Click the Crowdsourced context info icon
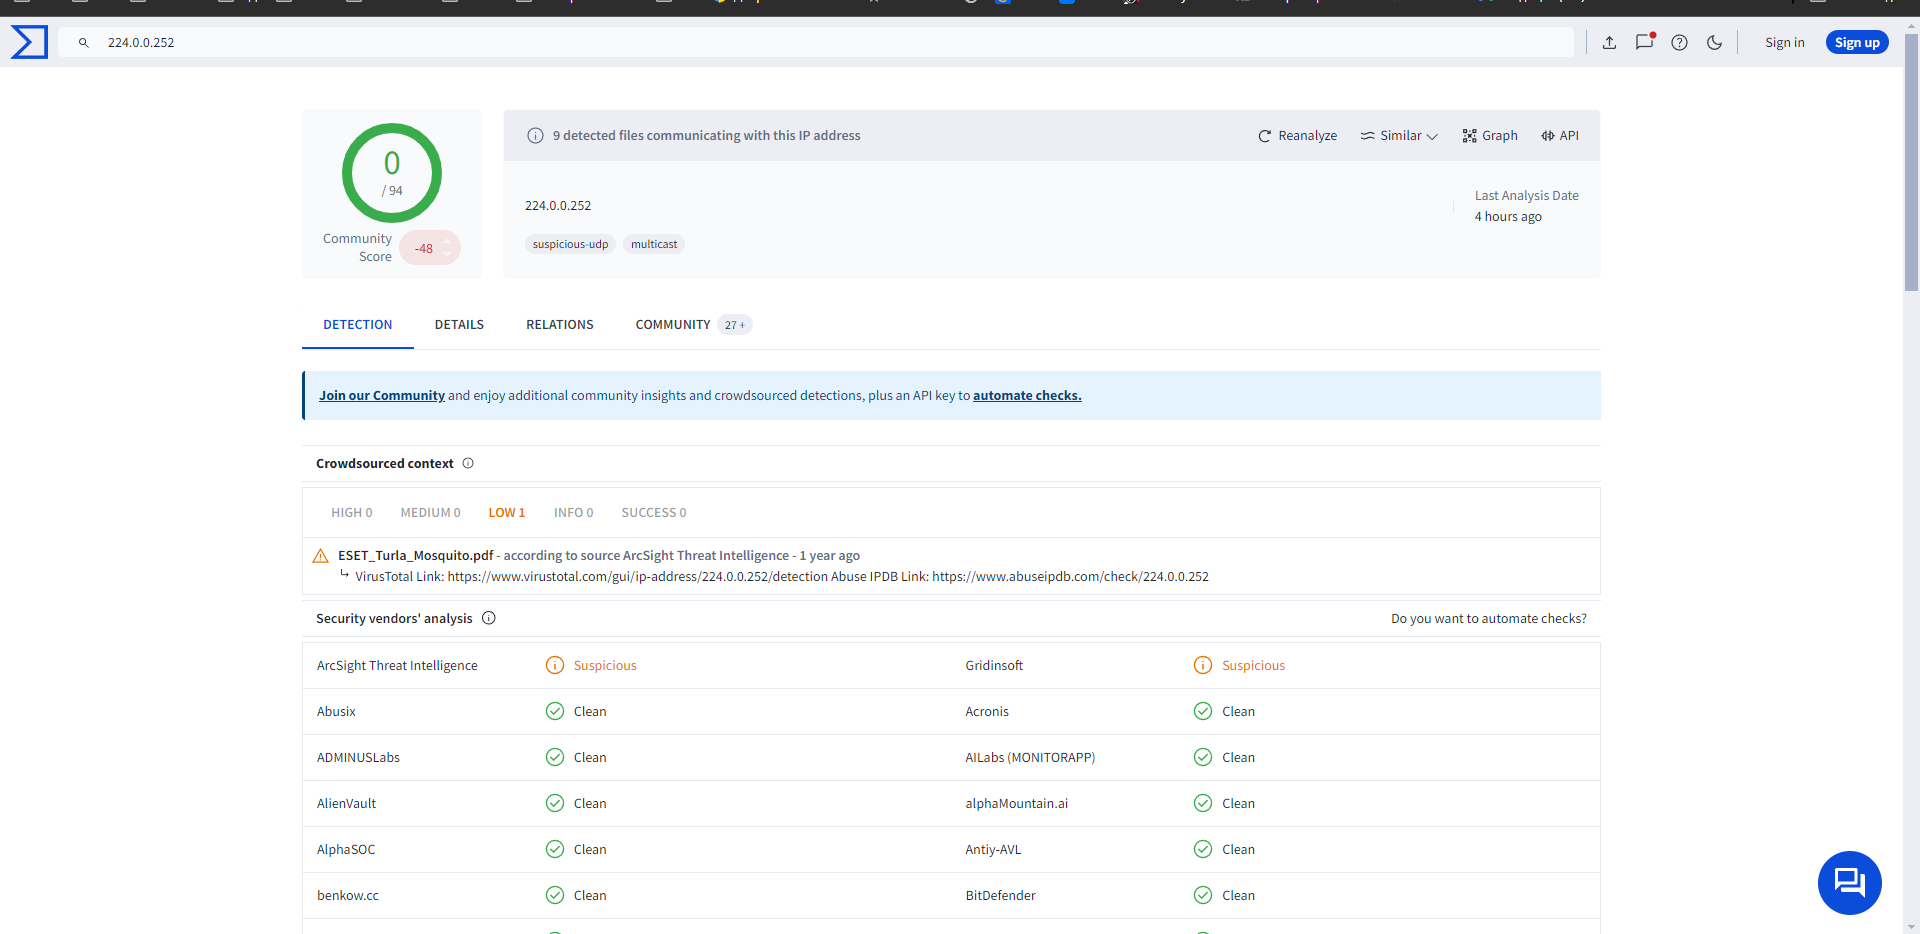 click(x=468, y=463)
